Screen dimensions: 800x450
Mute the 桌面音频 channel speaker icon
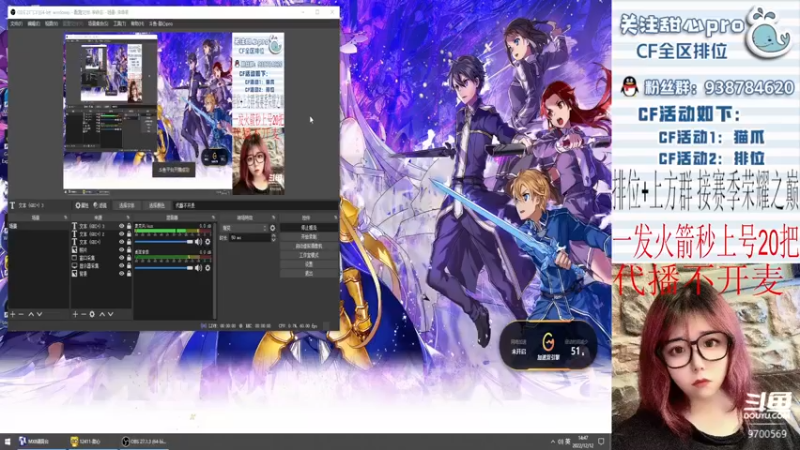coord(198,268)
